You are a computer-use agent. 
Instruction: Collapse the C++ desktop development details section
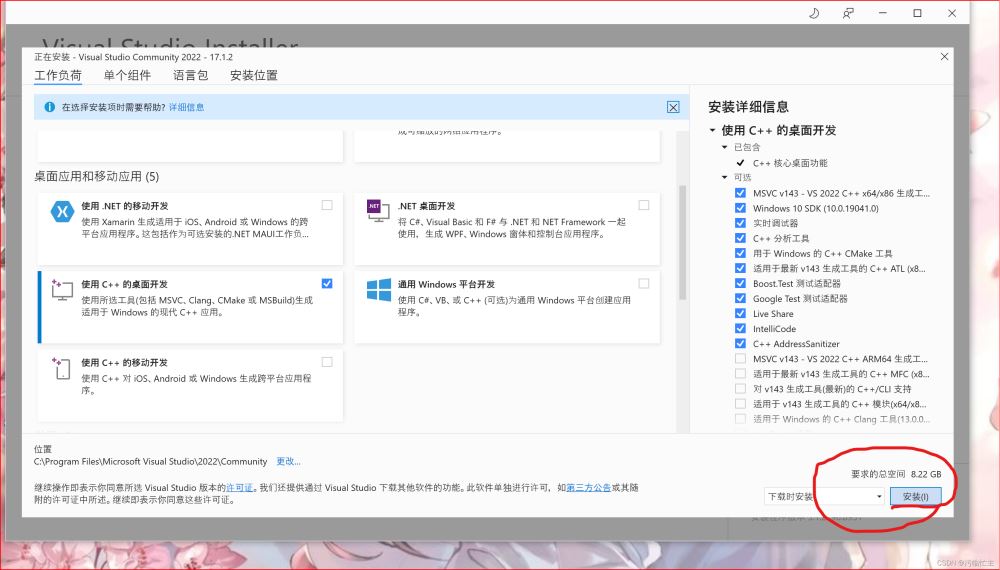point(712,131)
